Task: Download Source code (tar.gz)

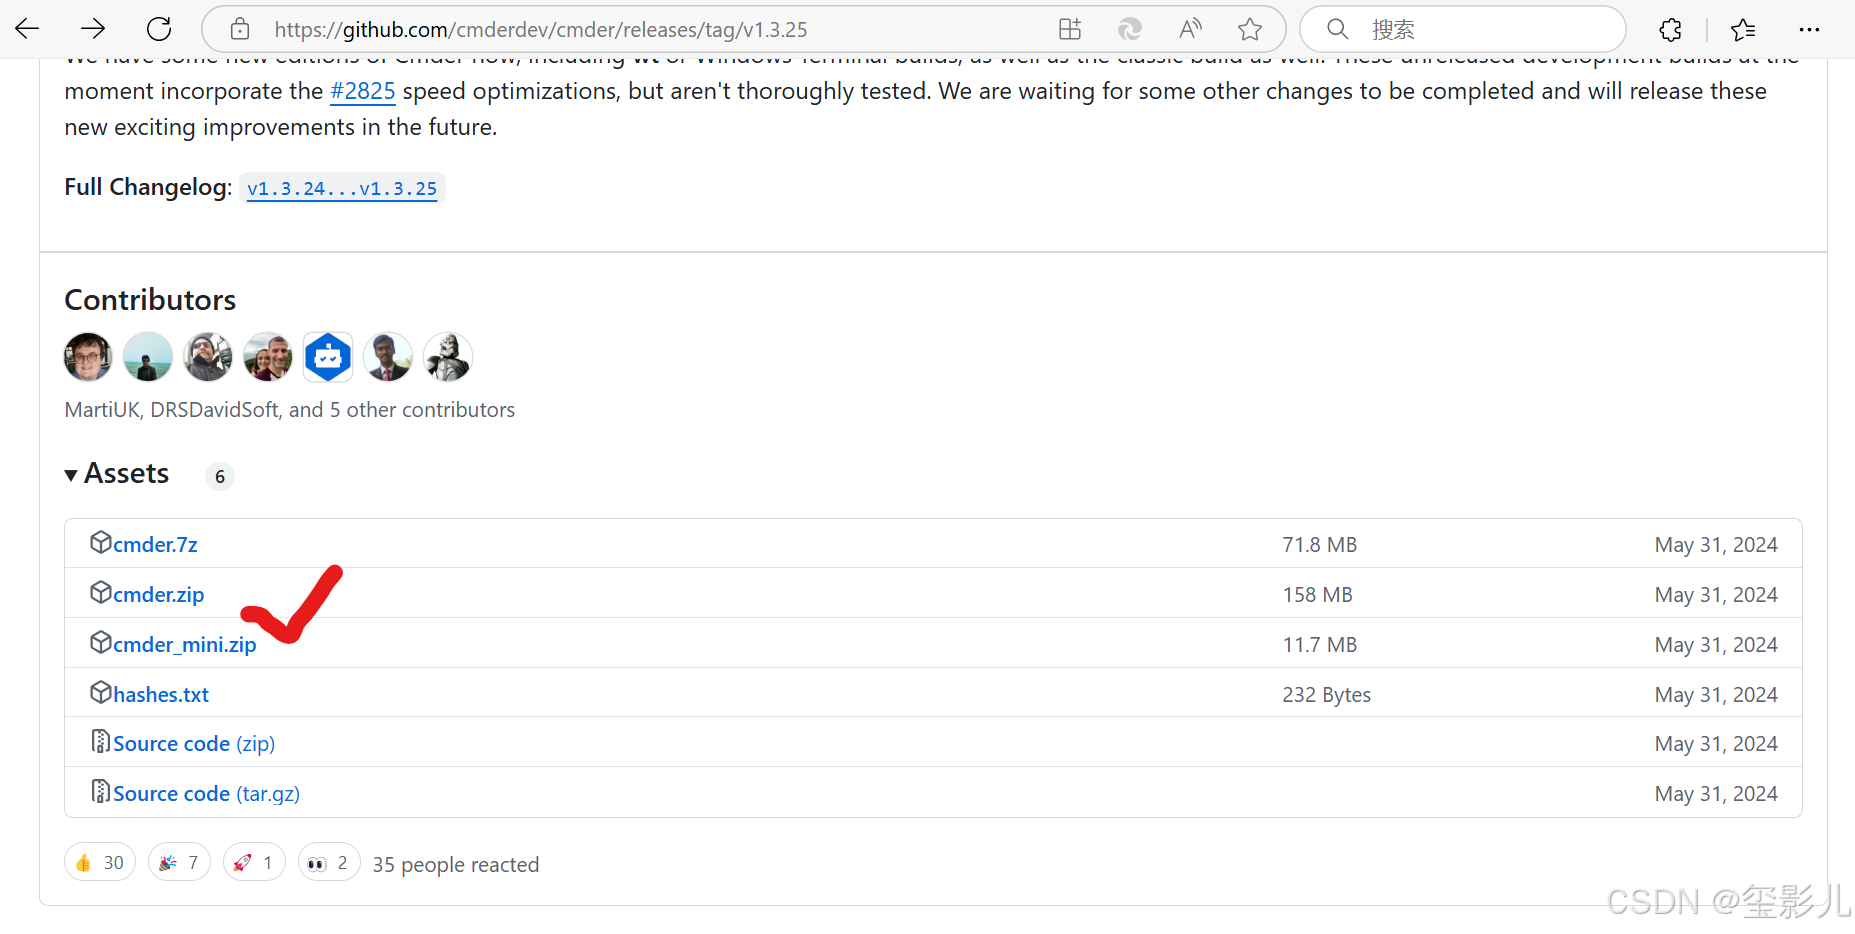Action: [207, 793]
